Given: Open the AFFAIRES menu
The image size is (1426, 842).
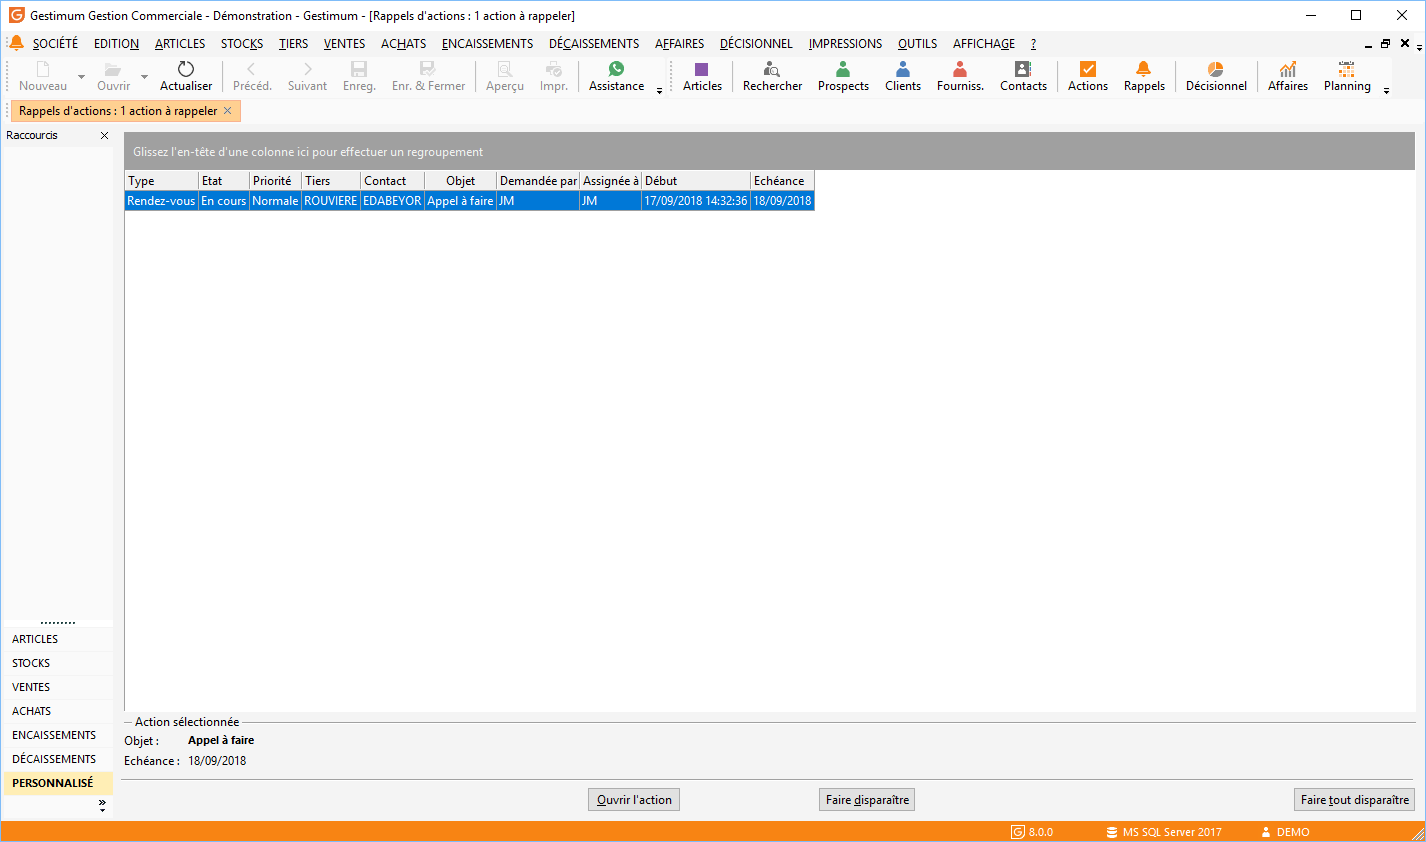Looking at the screenshot, I should [679, 44].
